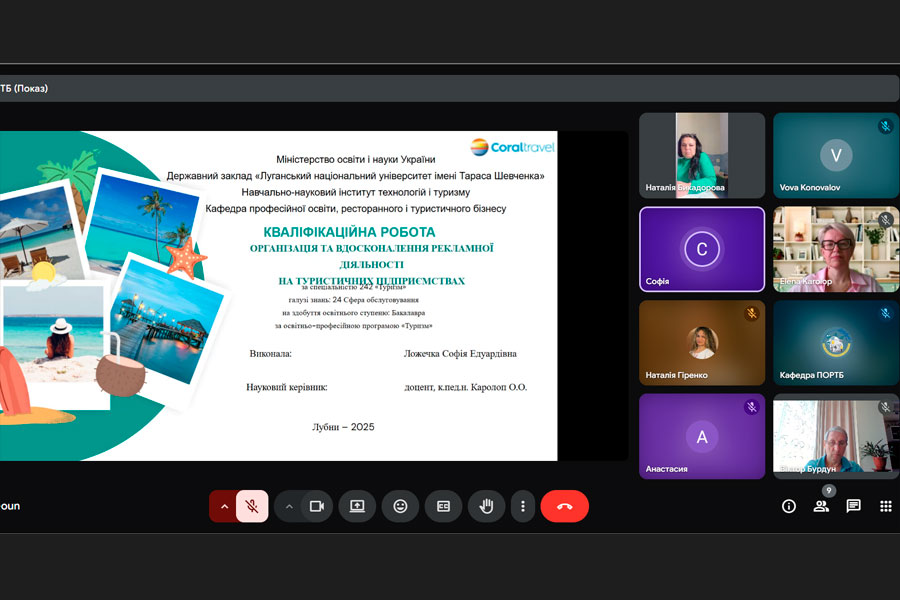The width and height of the screenshot is (900, 600).
Task: Click the Coral travel logo on the slide
Action: tap(513, 147)
